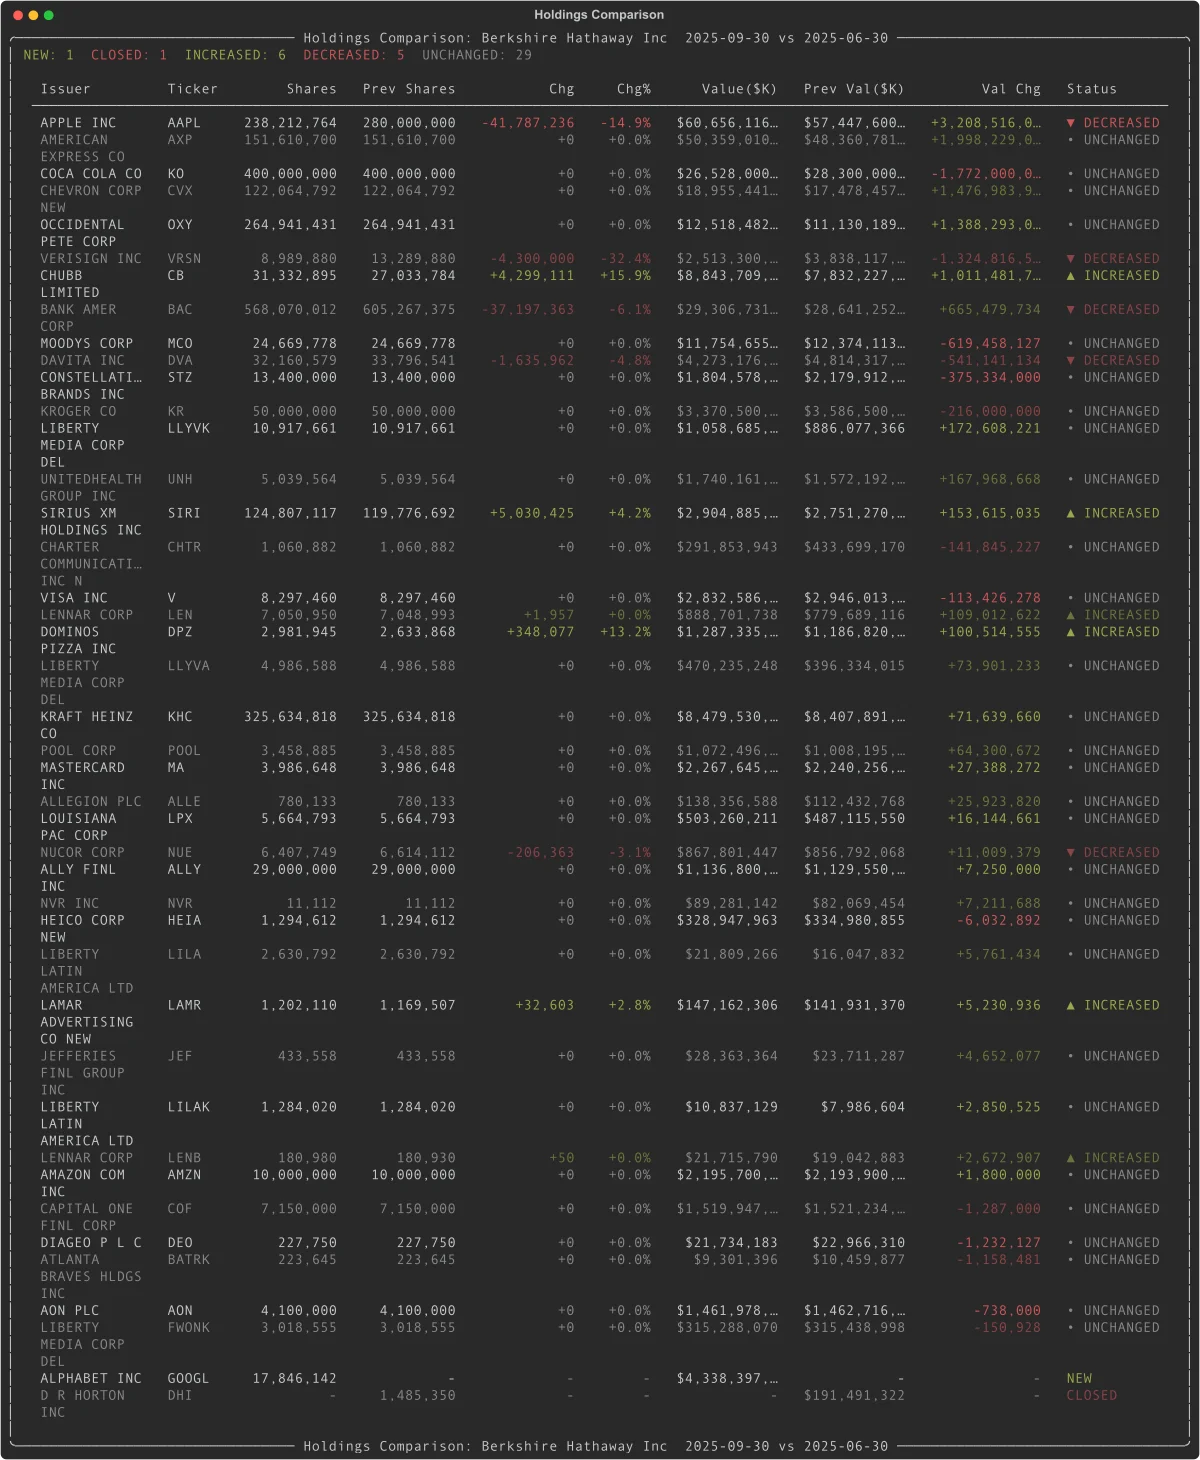This screenshot has height=1460, width=1200.
Task: Click the Prev Shares column header
Action: tap(409, 89)
